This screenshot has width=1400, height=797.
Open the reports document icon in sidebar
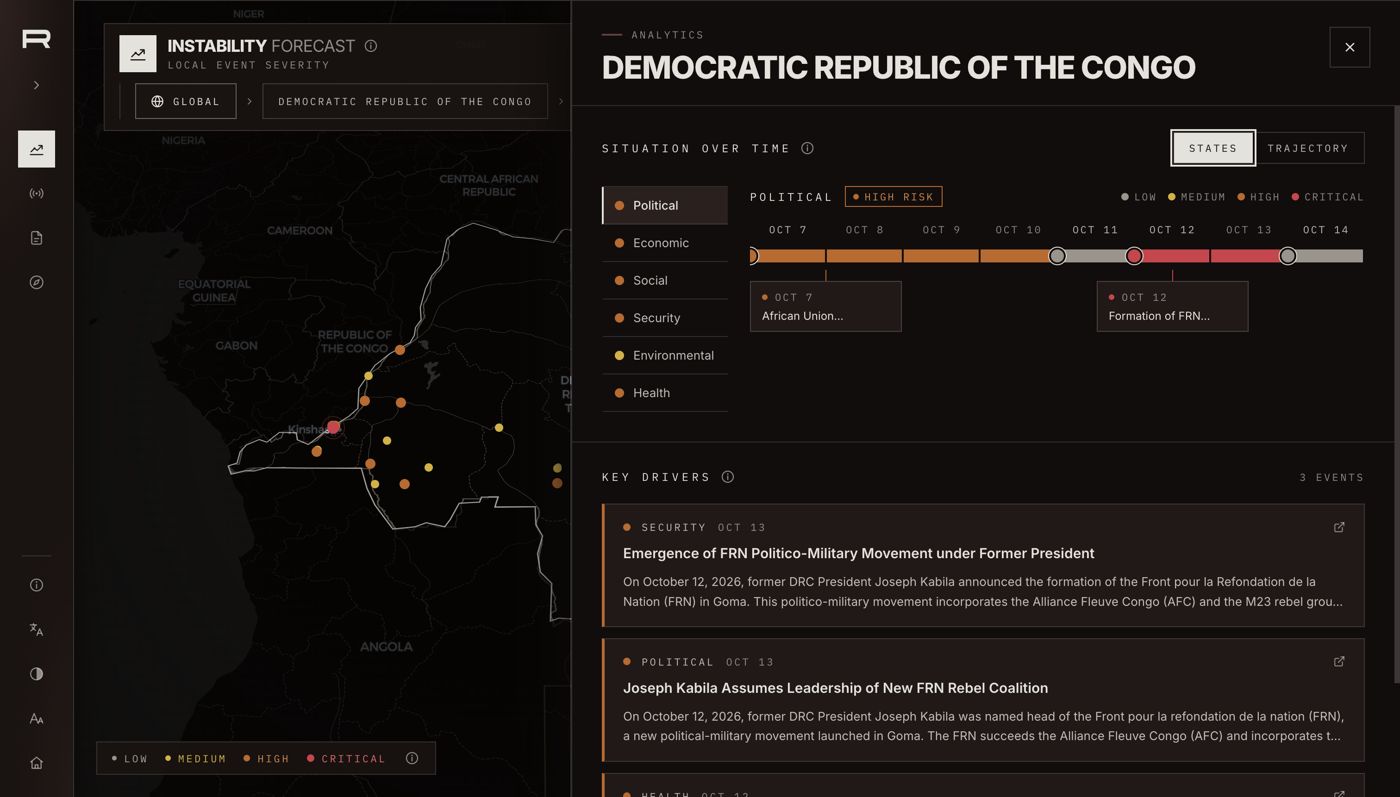click(36, 238)
